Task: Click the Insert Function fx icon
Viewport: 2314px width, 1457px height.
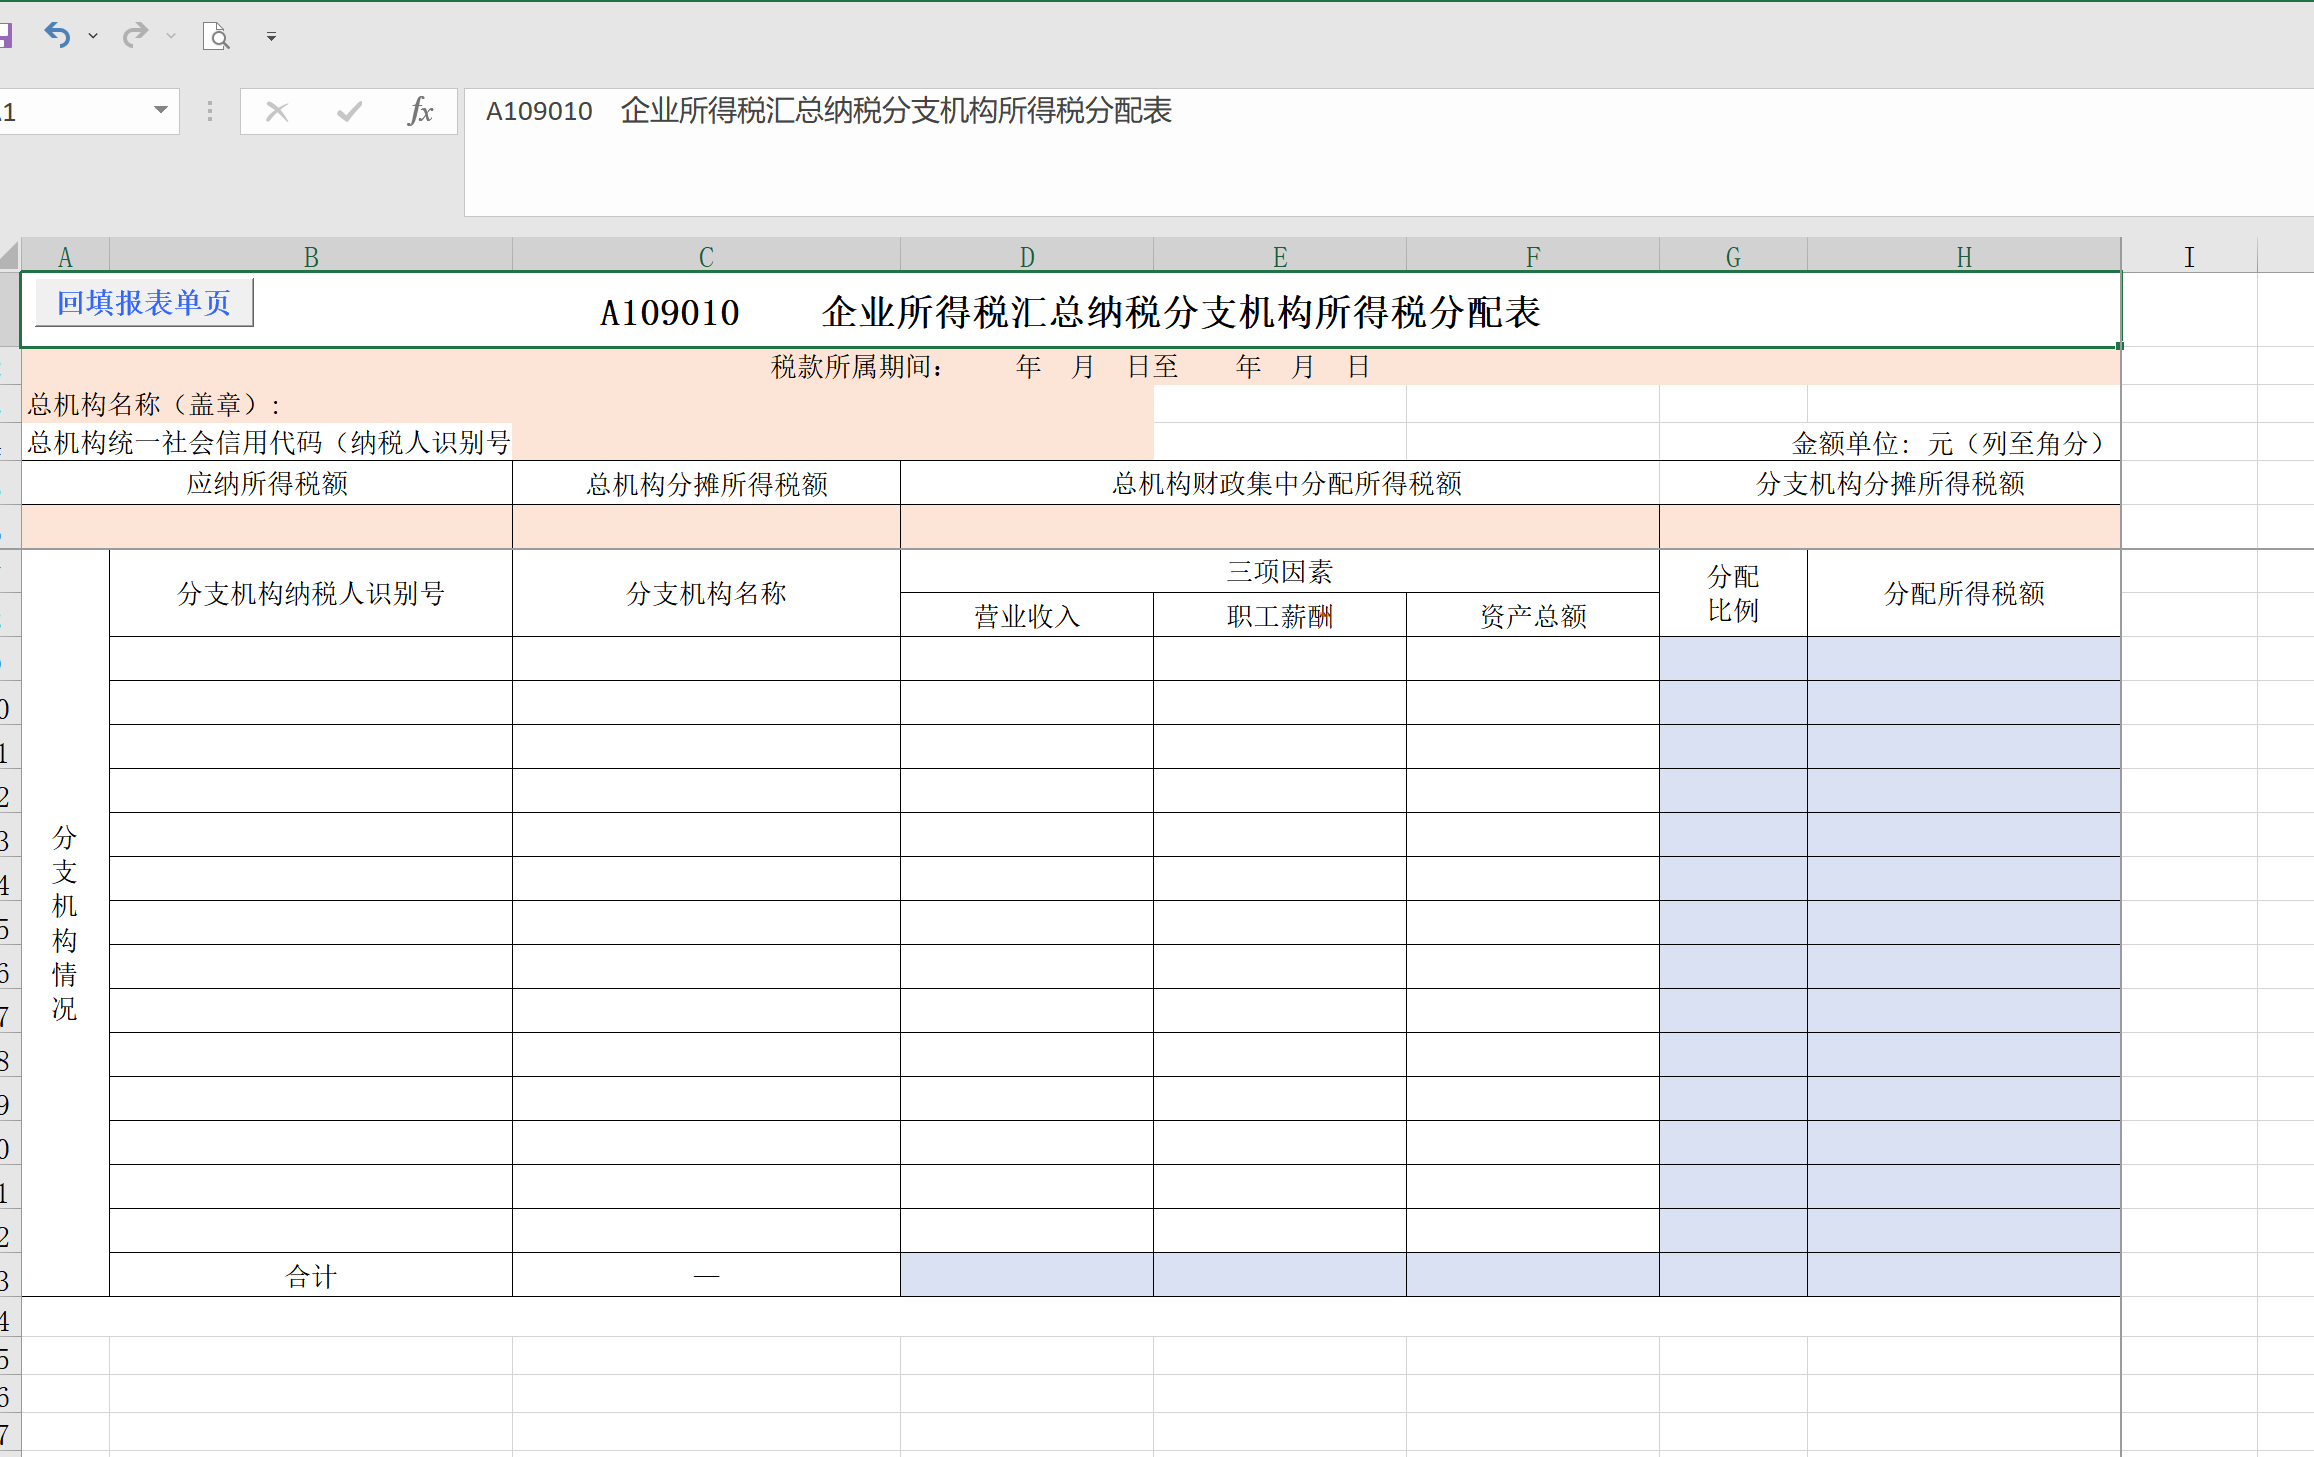Action: [x=420, y=111]
